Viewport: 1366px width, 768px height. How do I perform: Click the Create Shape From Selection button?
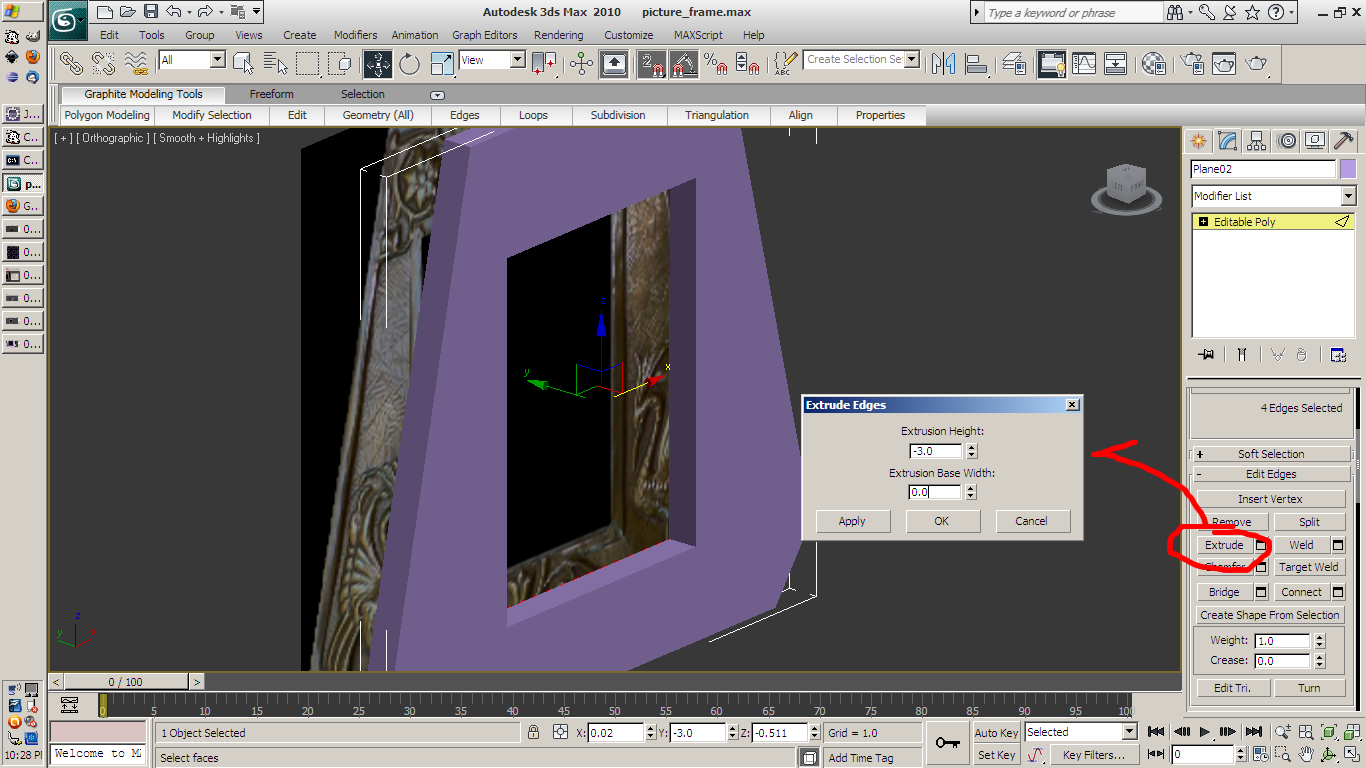(1269, 615)
